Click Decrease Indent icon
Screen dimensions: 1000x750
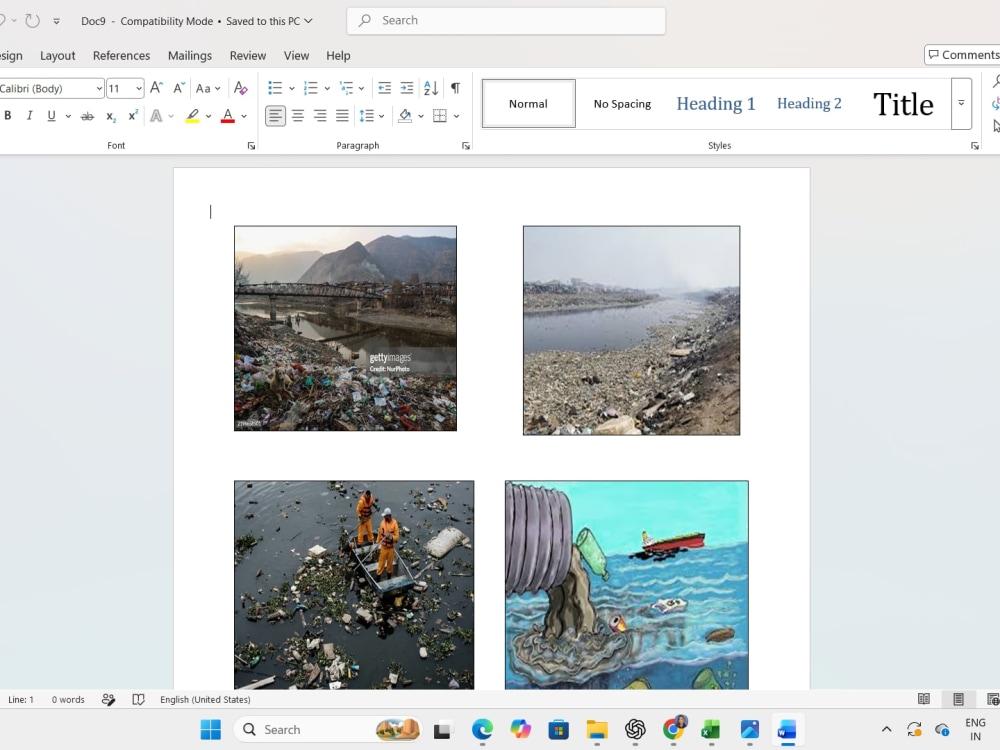(384, 88)
